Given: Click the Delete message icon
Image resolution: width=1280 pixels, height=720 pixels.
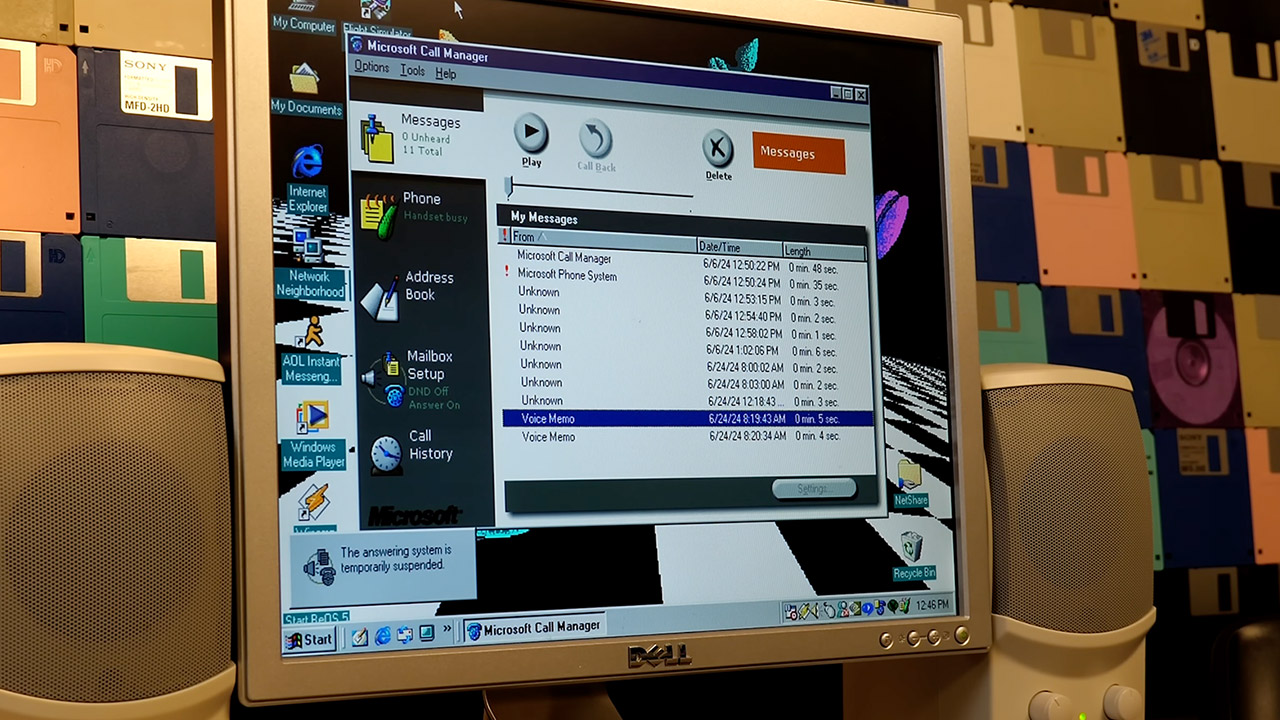Looking at the screenshot, I should coord(717,150).
